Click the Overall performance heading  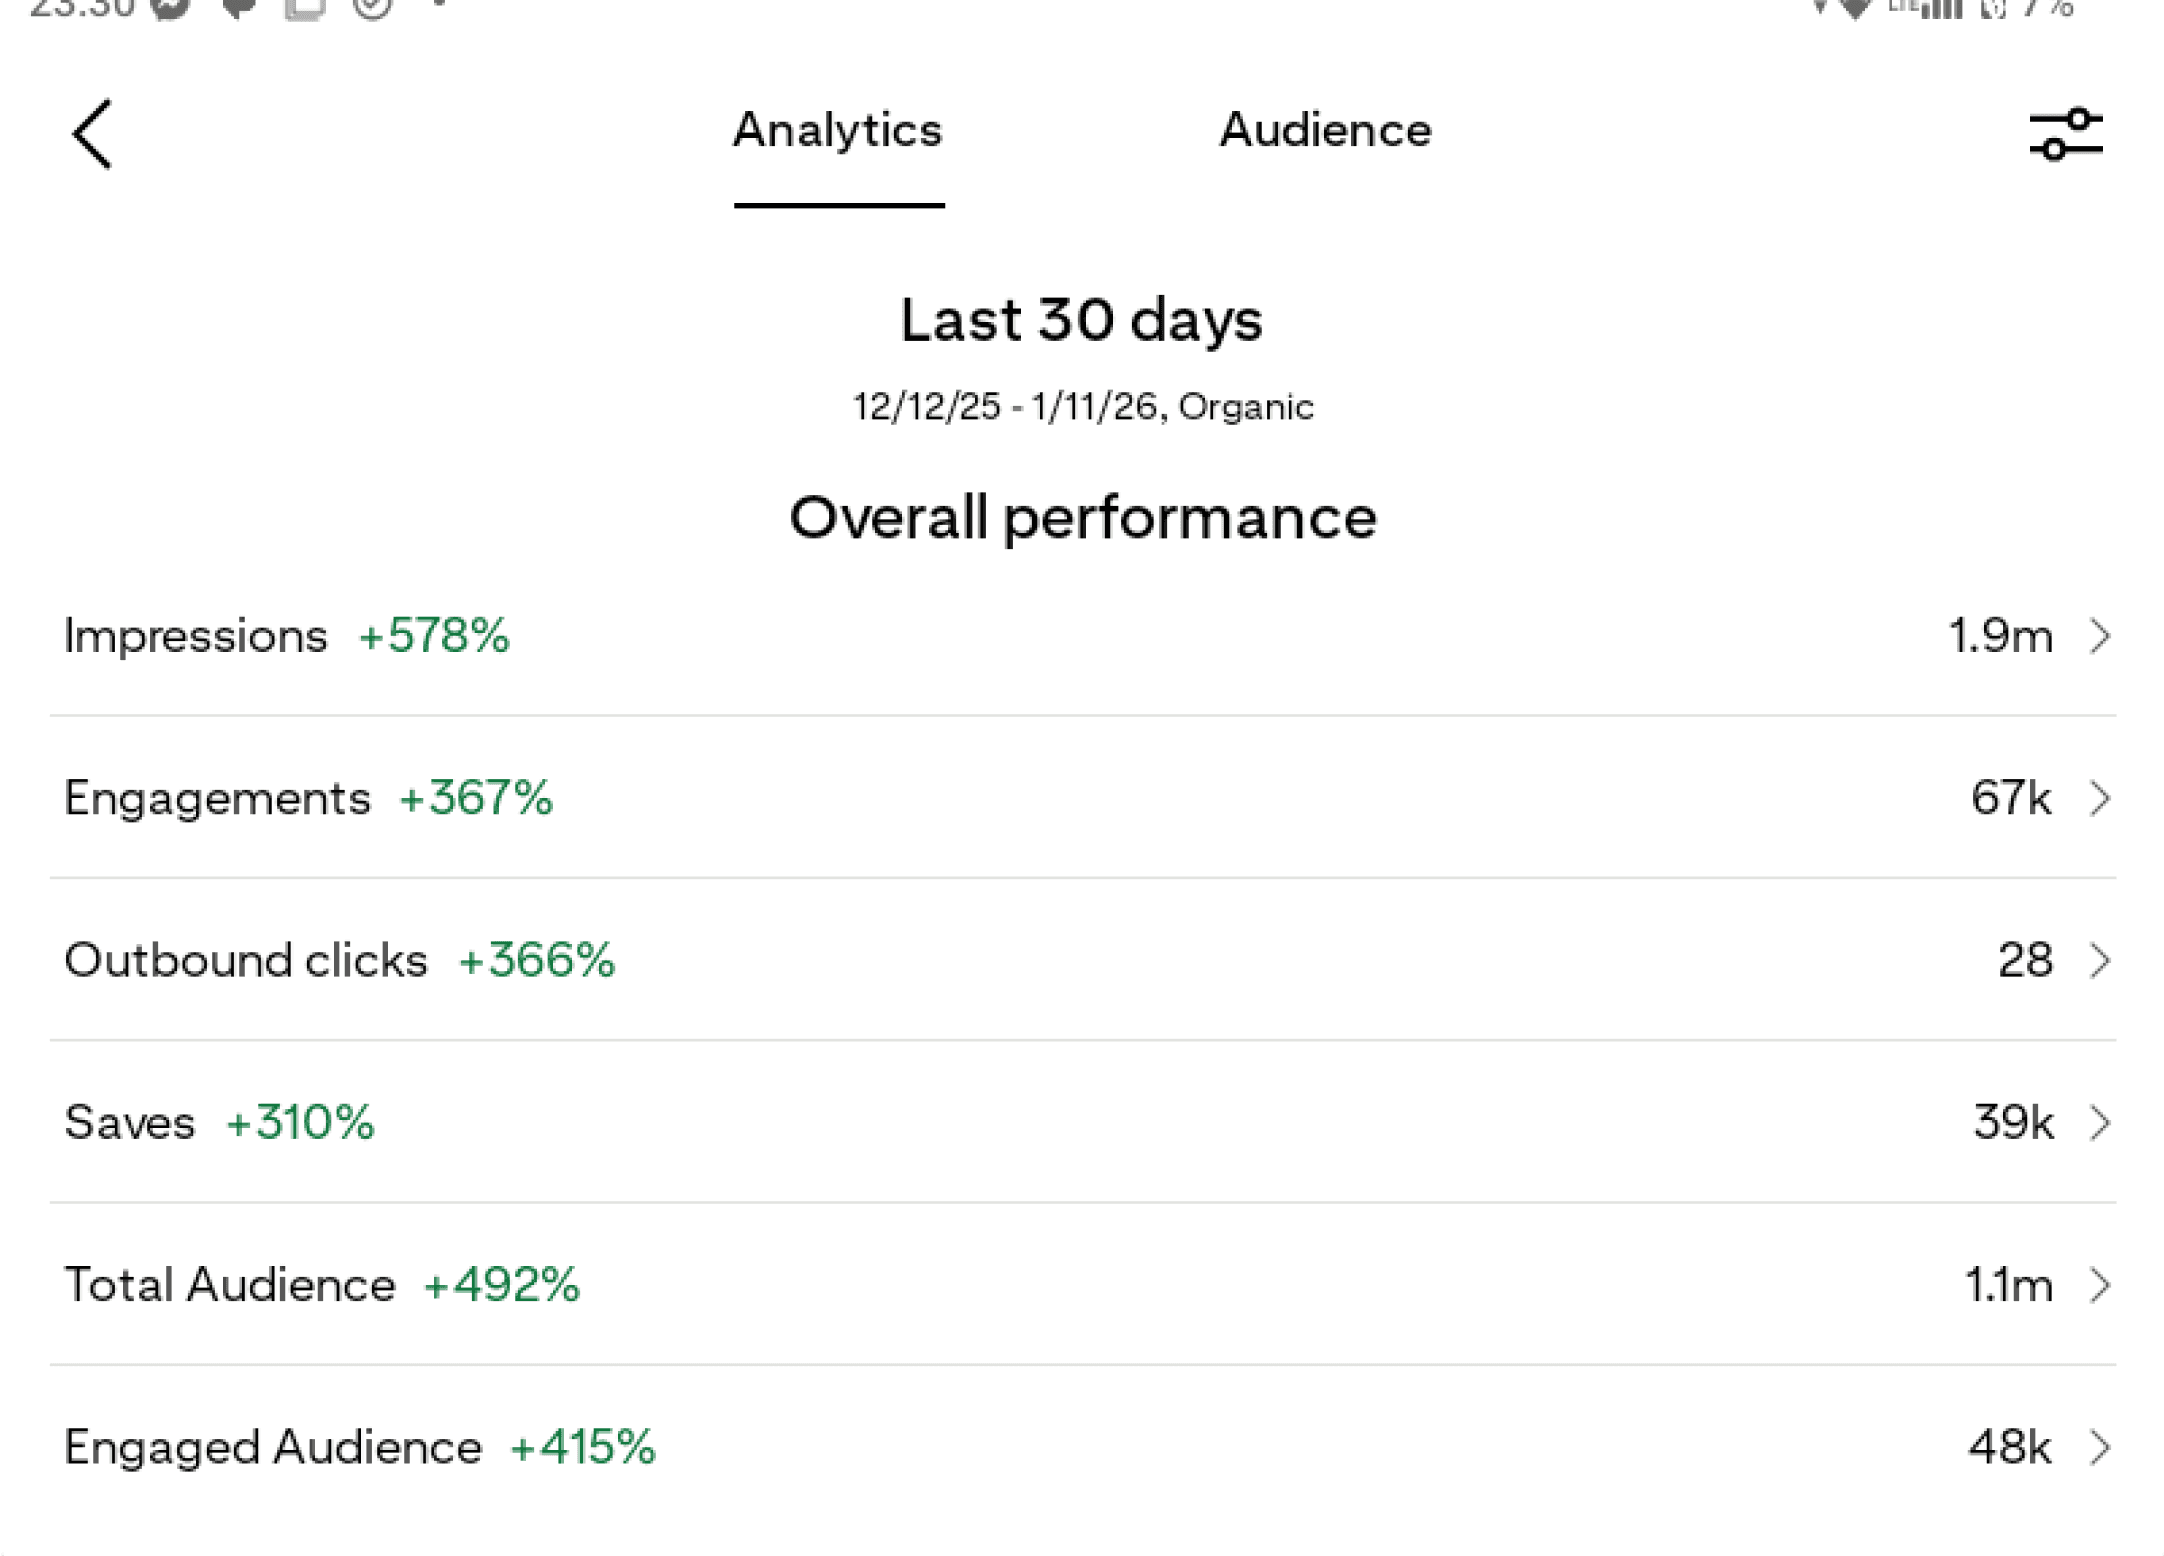tap(1082, 517)
